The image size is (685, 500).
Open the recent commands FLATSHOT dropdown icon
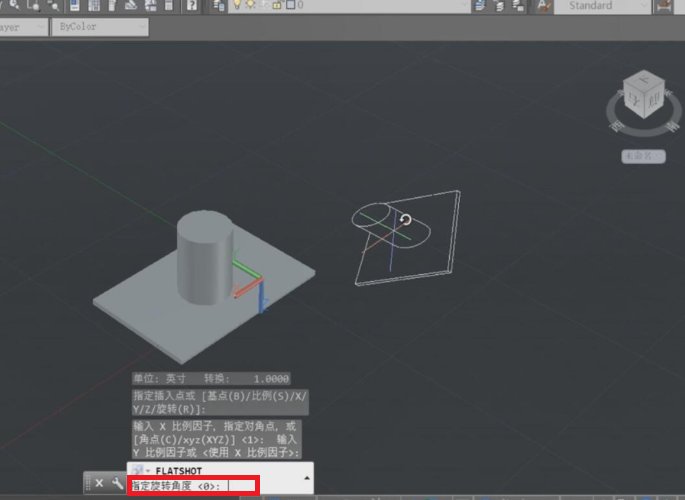(x=138, y=470)
